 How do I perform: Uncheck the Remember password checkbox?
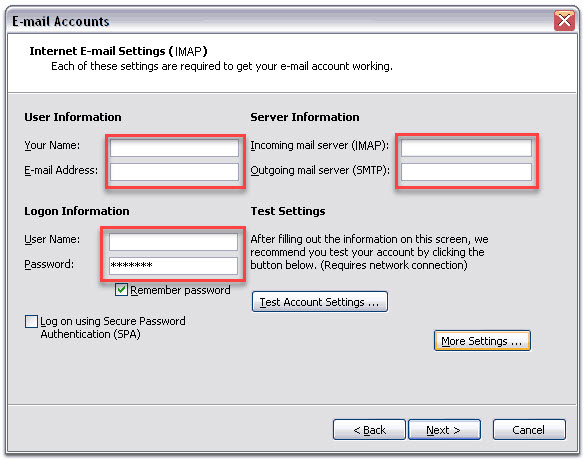[121, 290]
